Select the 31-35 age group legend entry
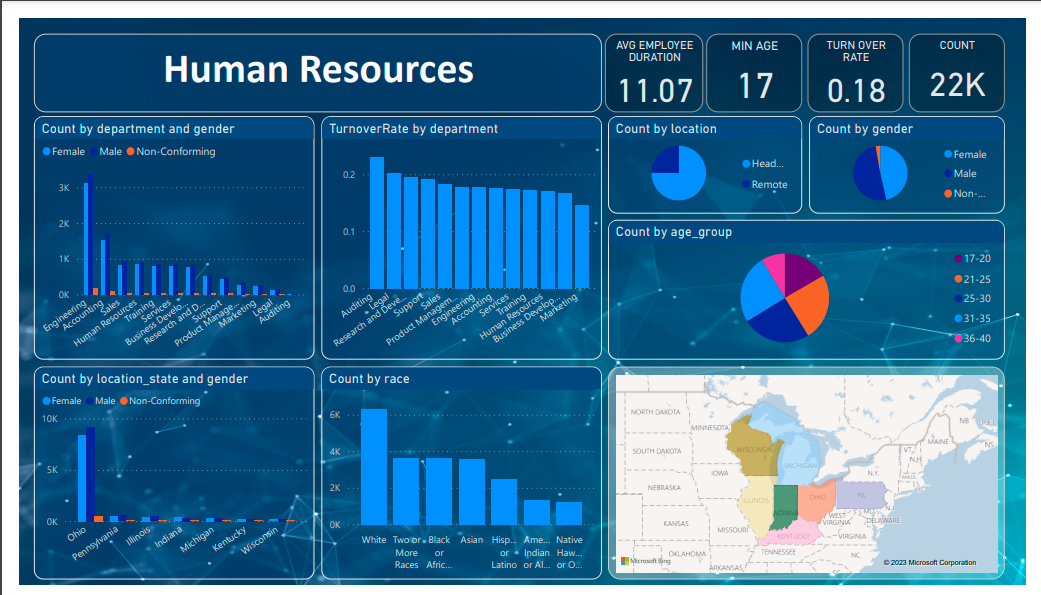This screenshot has width=1041, height=595. (x=973, y=319)
